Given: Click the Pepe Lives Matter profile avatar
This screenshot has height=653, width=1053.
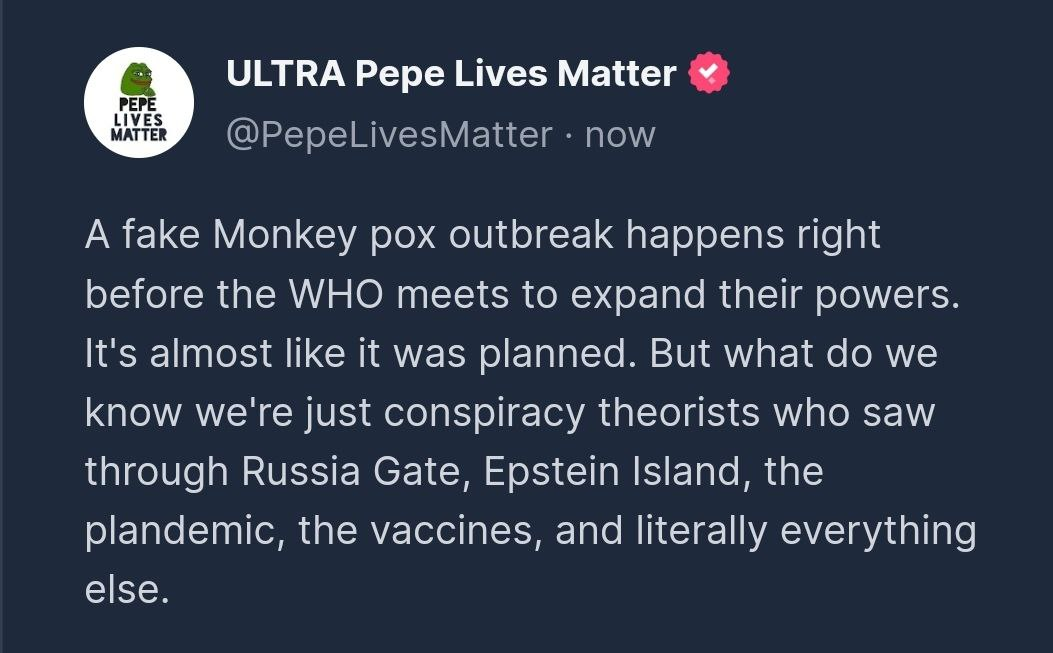Looking at the screenshot, I should coord(138,102).
